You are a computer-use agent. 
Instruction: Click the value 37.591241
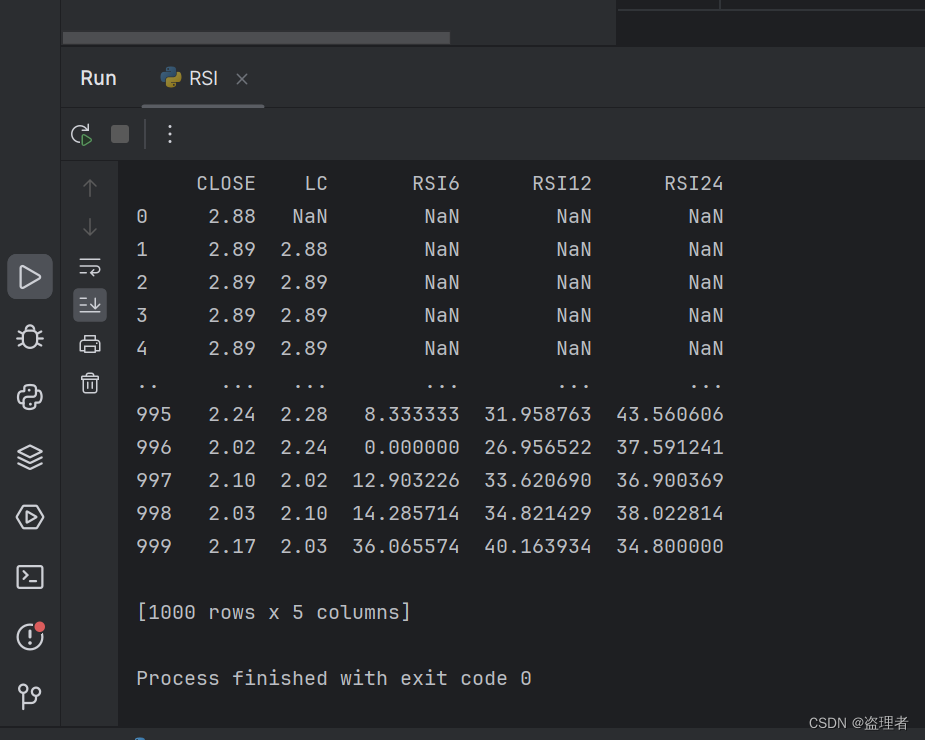point(670,447)
